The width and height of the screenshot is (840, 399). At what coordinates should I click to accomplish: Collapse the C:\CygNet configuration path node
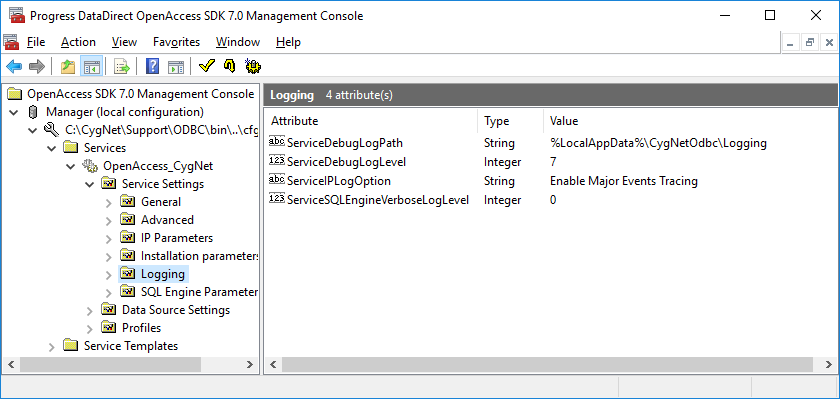[x=33, y=130]
